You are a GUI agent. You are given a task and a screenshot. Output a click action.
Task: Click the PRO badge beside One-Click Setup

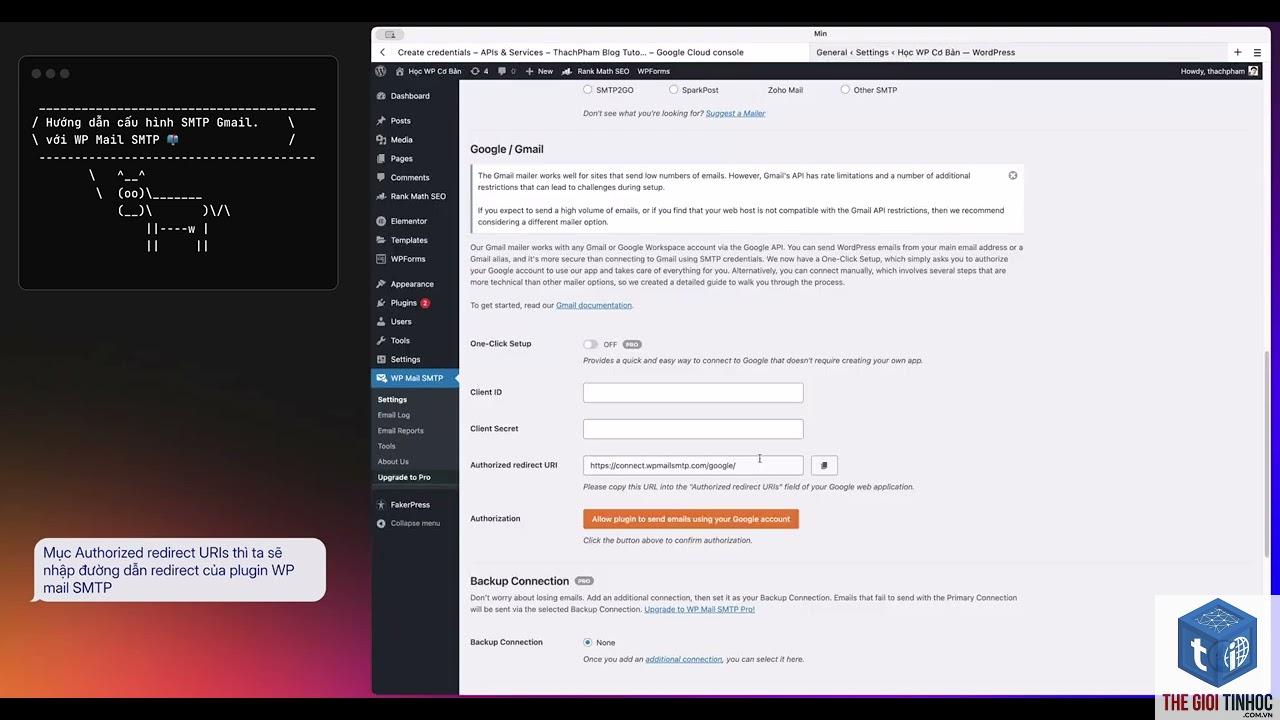coord(632,344)
